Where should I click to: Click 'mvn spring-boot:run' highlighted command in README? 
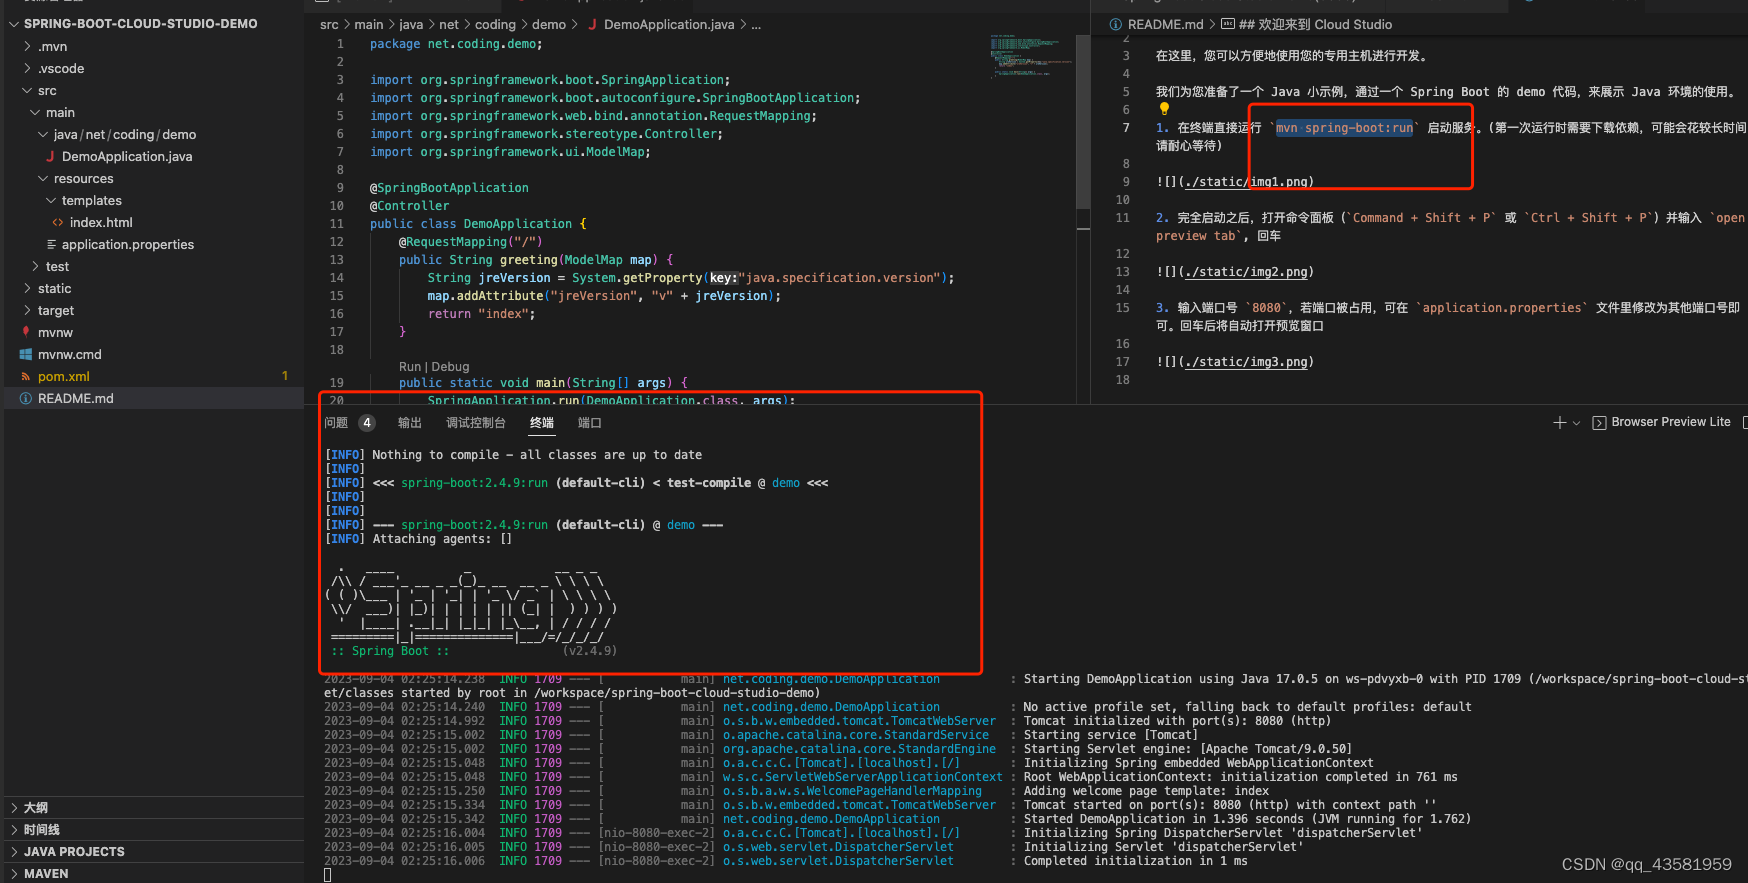[x=1344, y=128]
